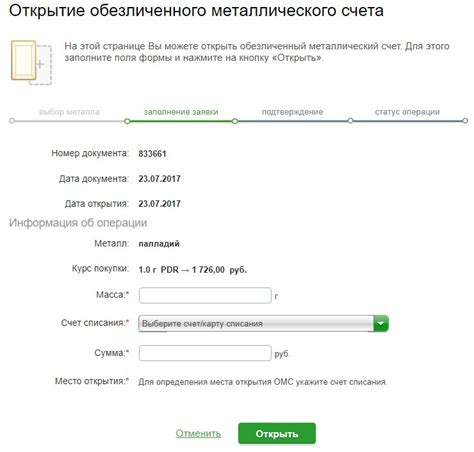Select 'подтверждение' step label
The image size is (474, 452).
(292, 112)
